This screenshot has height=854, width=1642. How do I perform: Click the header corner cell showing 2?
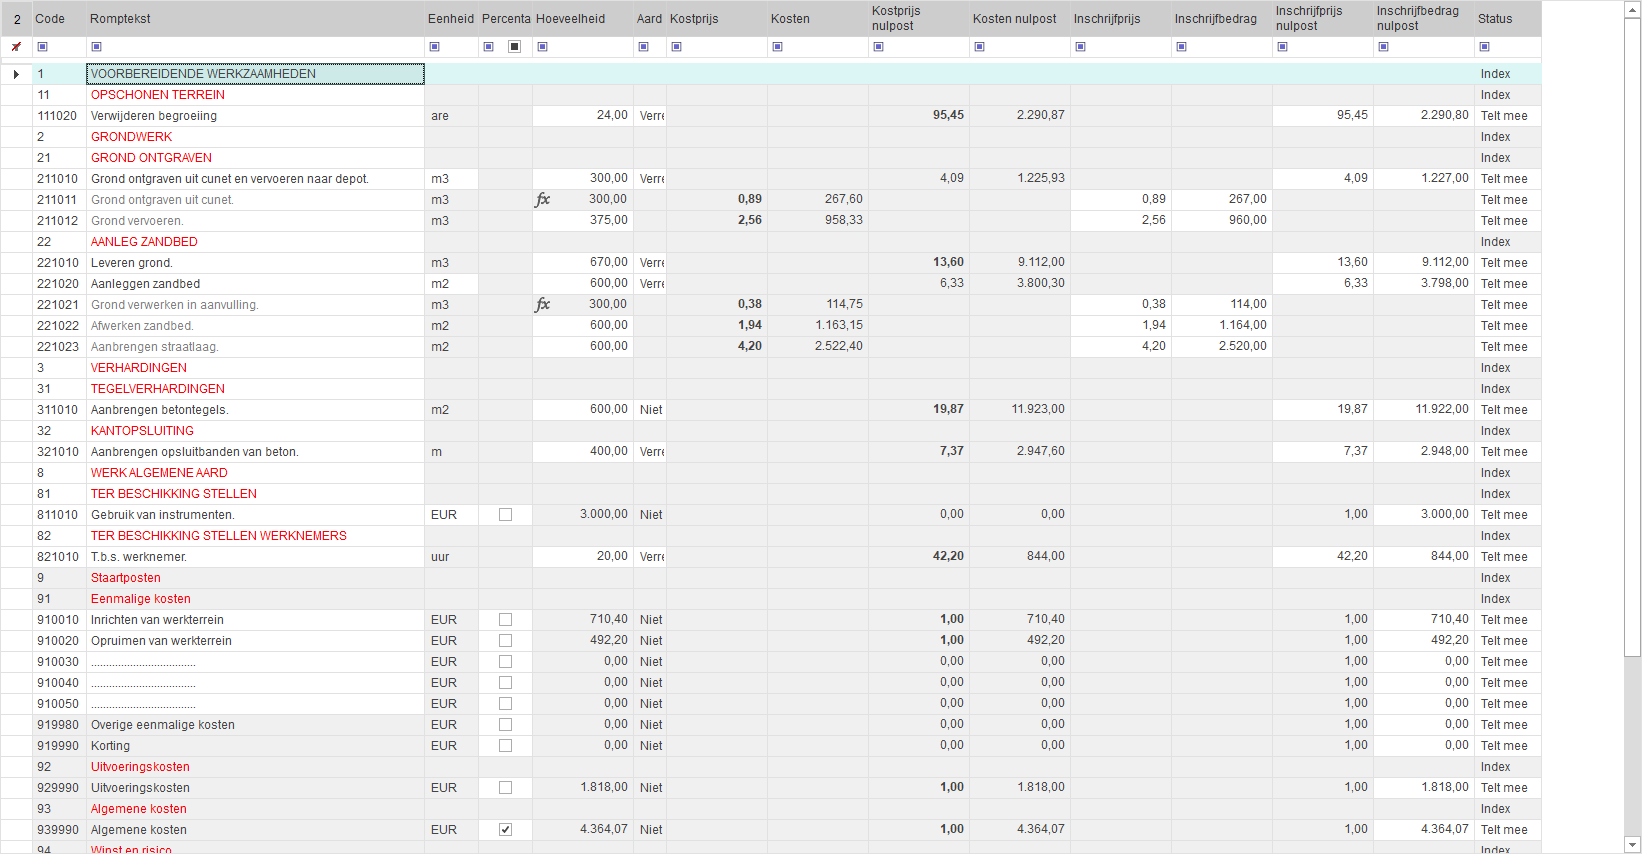(16, 19)
